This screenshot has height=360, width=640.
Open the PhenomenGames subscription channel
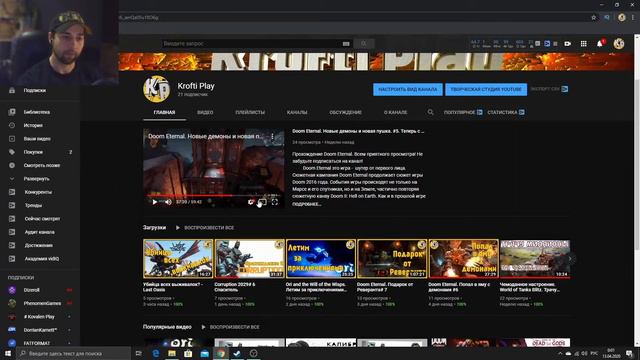click(42, 303)
